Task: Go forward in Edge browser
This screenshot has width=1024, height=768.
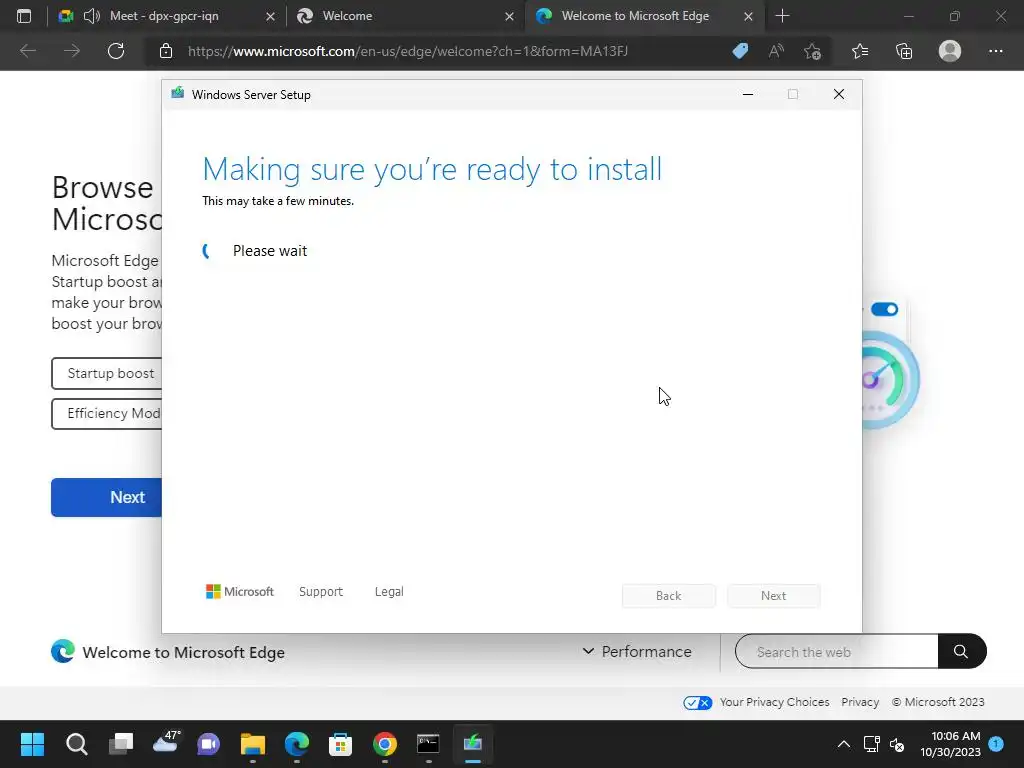Action: point(72,51)
